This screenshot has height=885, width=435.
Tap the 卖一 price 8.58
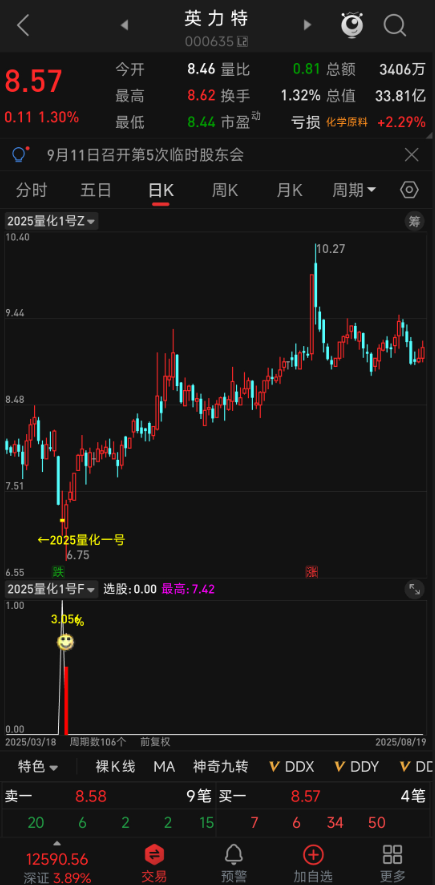(x=91, y=796)
